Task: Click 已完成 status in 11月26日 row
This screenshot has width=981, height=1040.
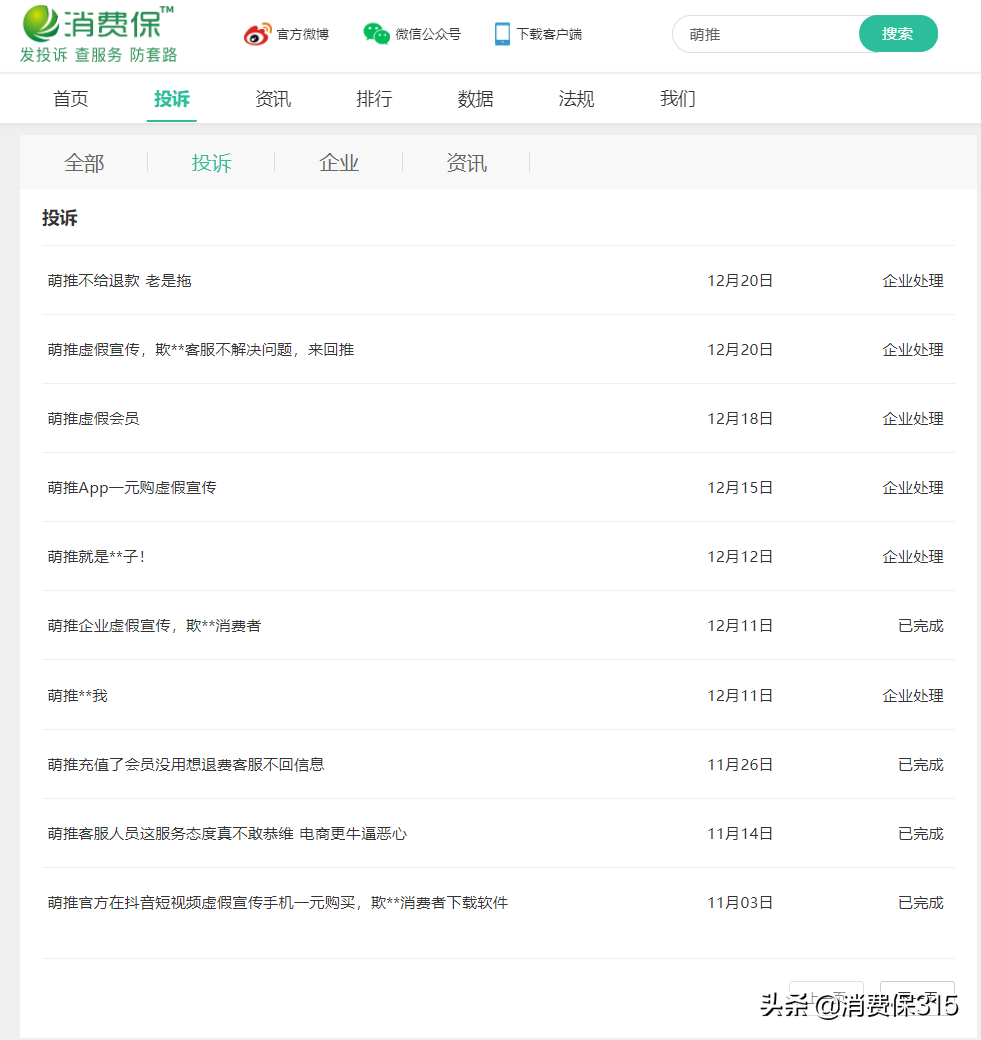Action: [921, 765]
